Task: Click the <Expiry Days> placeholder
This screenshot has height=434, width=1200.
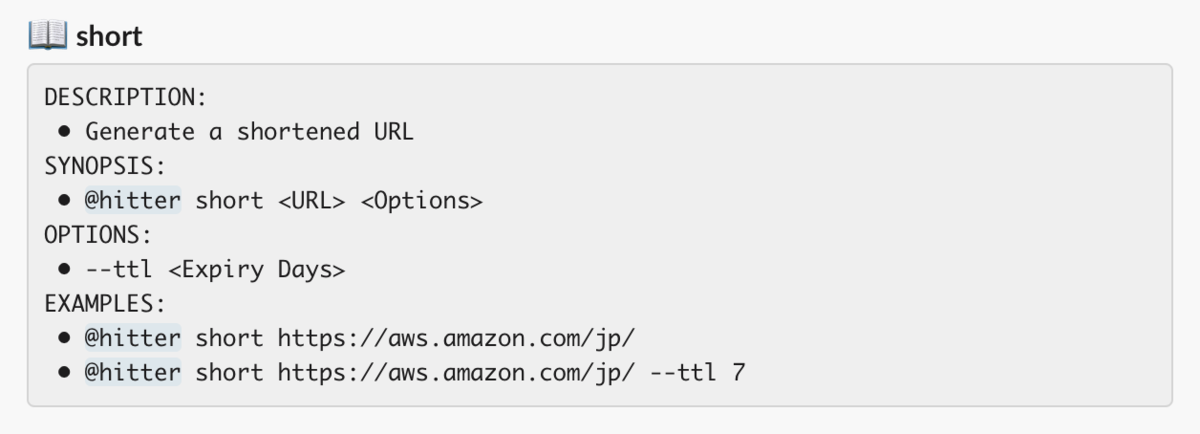Action: (x=256, y=270)
